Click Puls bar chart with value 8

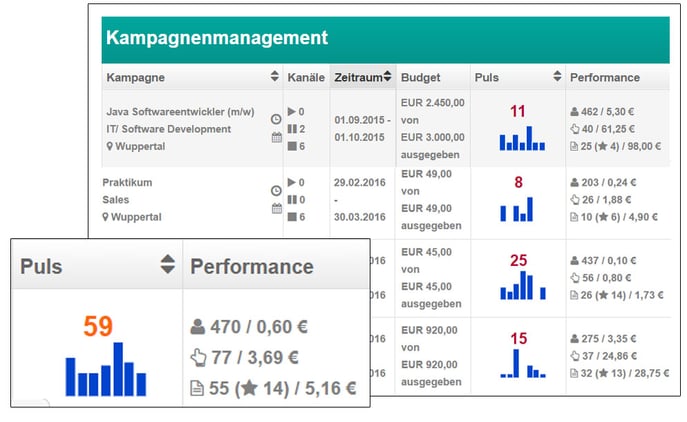tap(517, 209)
